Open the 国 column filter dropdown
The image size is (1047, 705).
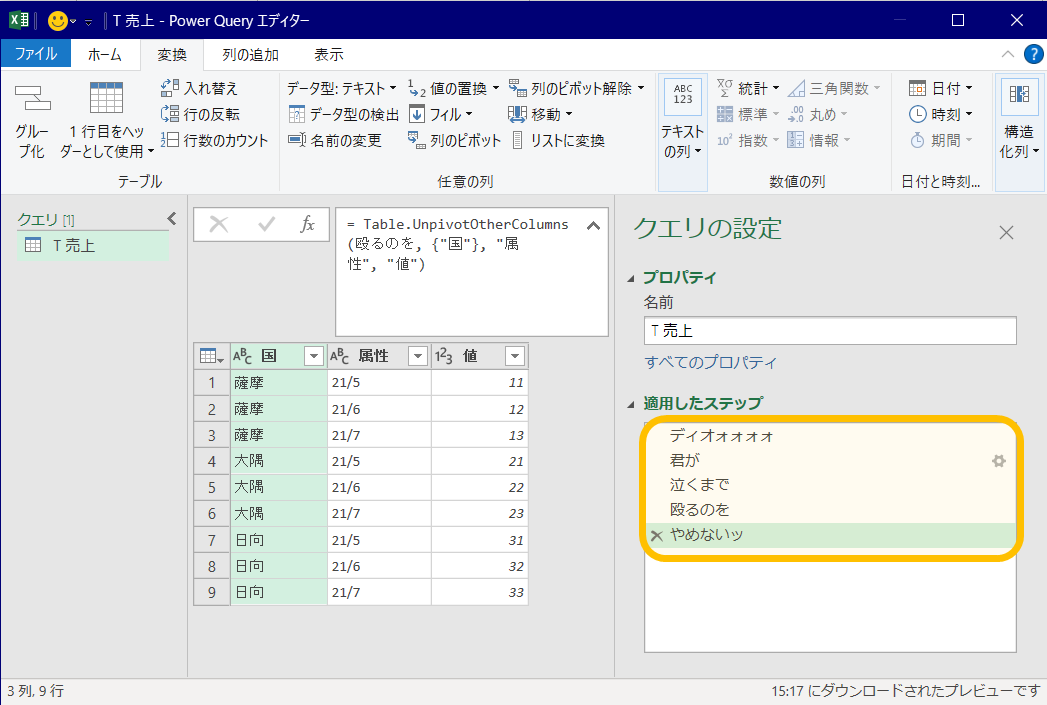coord(314,355)
